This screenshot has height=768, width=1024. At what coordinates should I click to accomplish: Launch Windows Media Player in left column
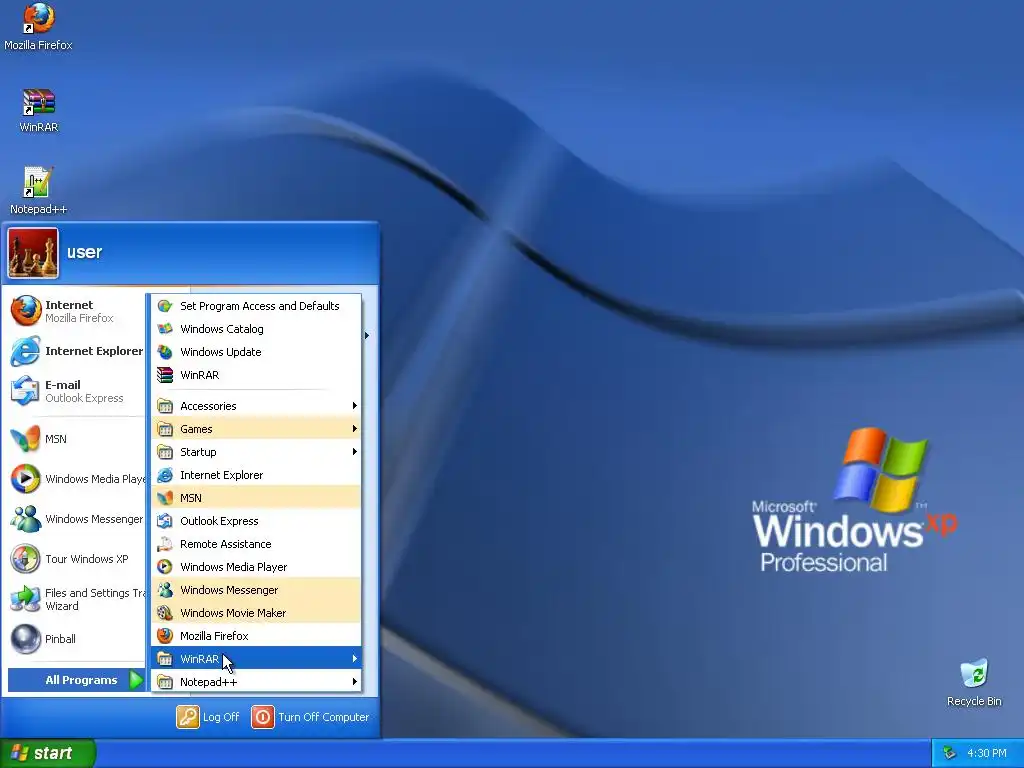76,479
